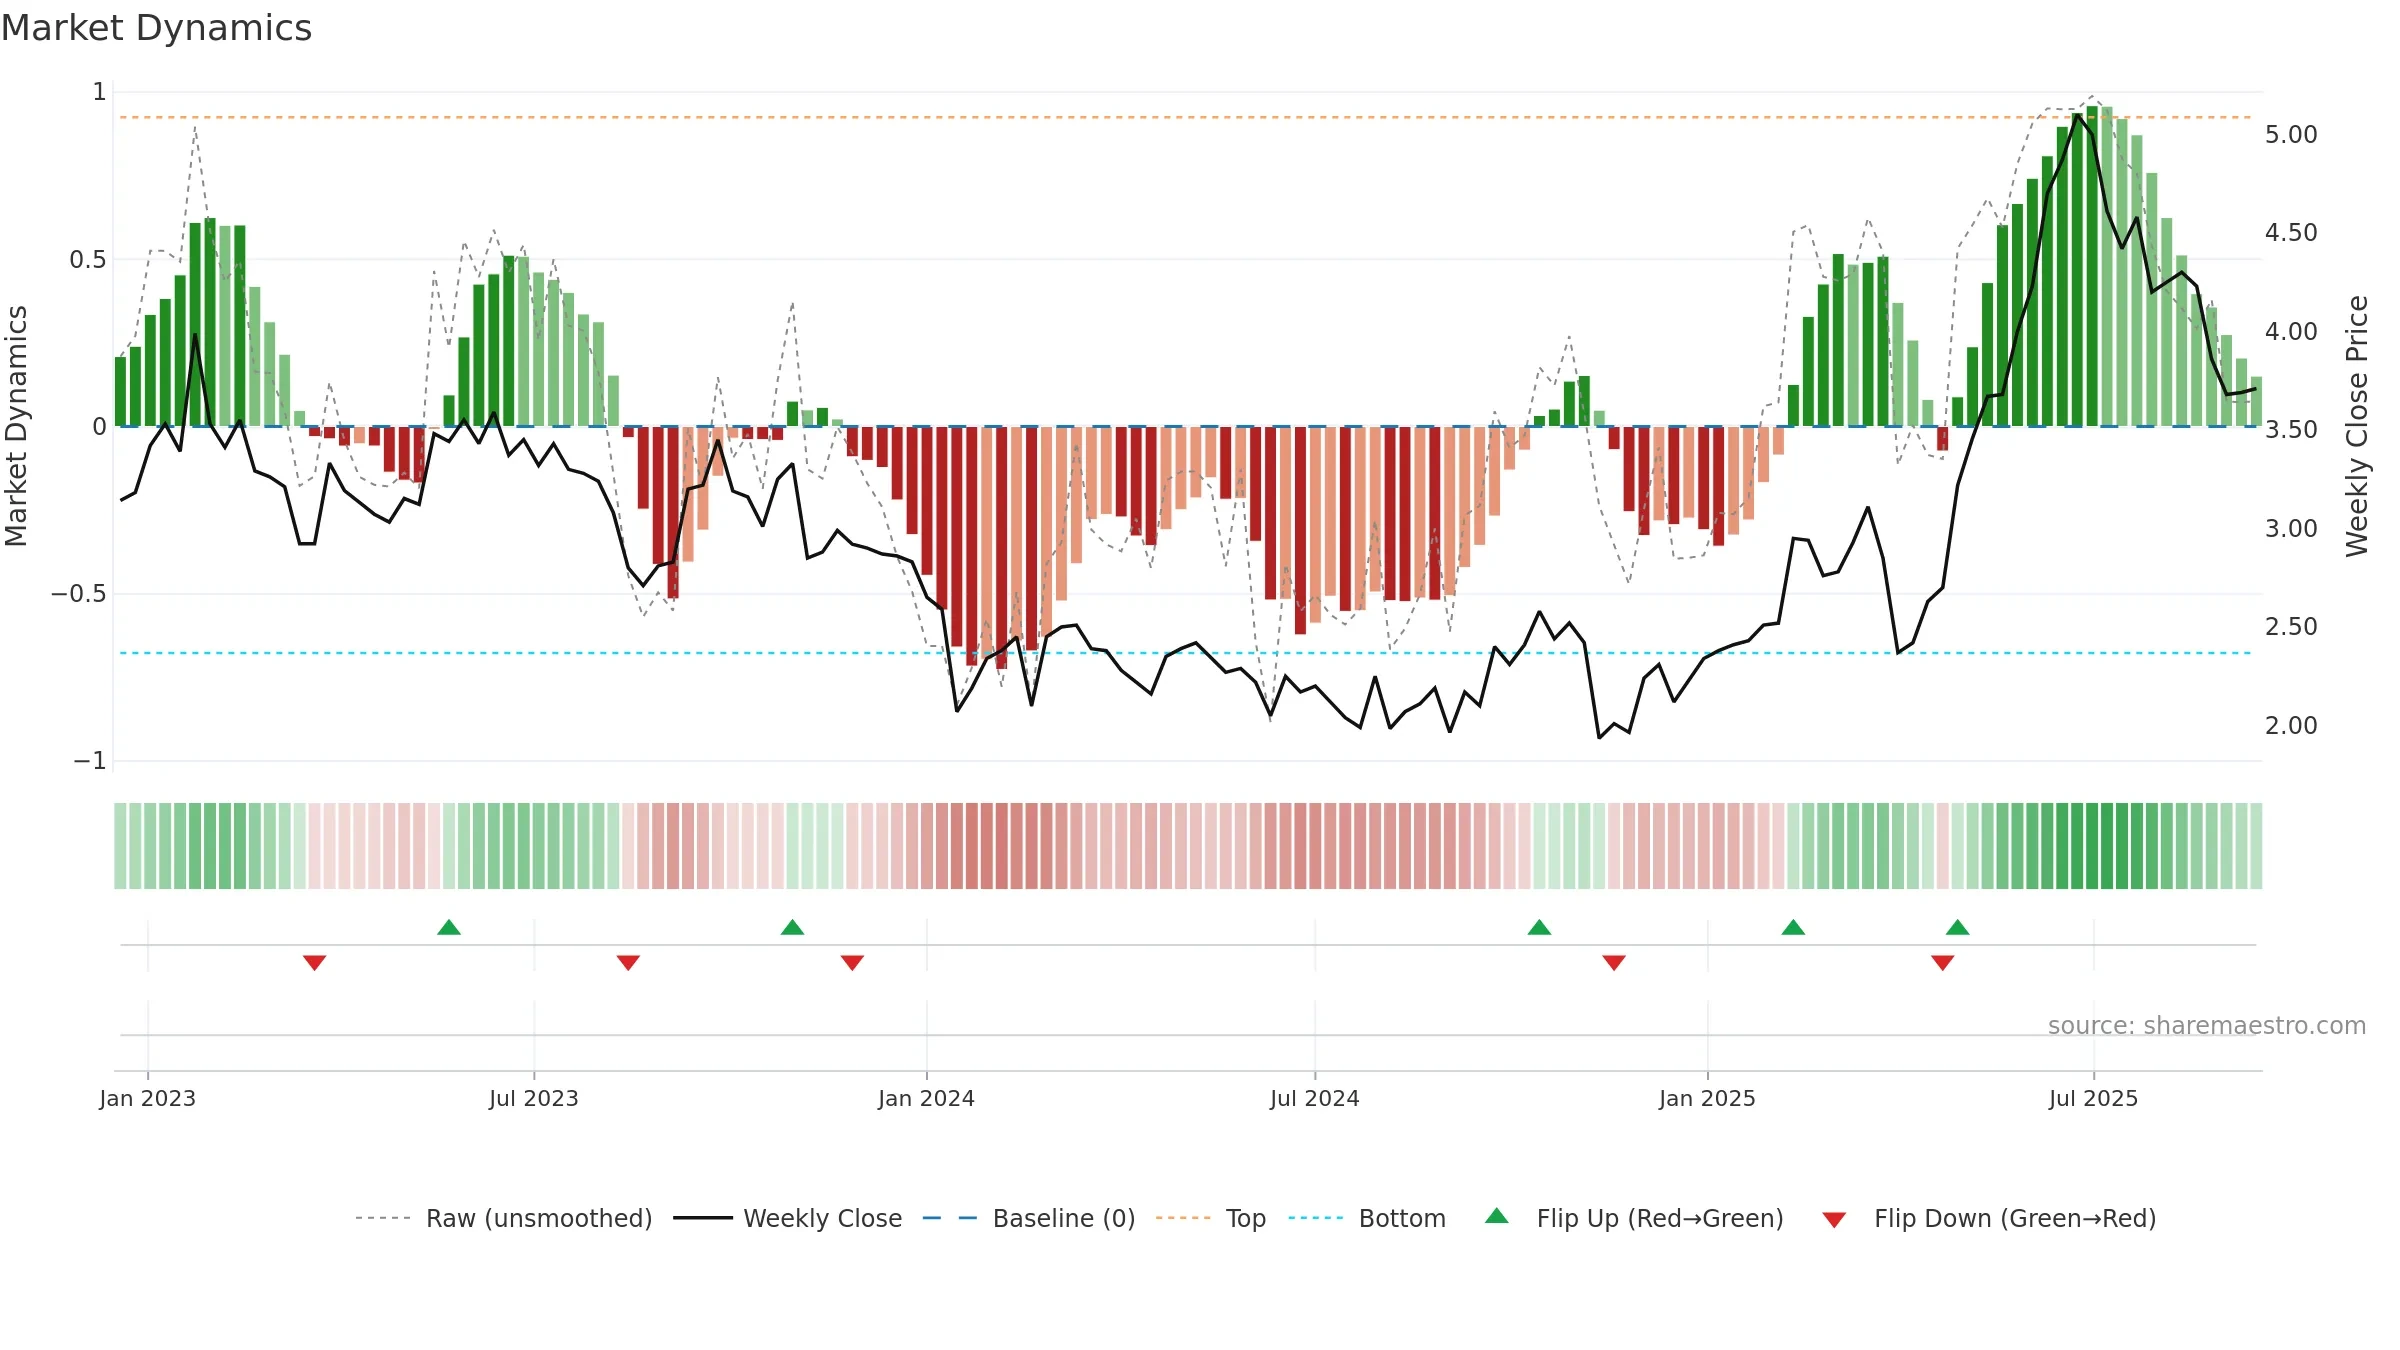Click the 5.00 price axis label
Screen dimensions: 2400x1350
[x=2291, y=134]
